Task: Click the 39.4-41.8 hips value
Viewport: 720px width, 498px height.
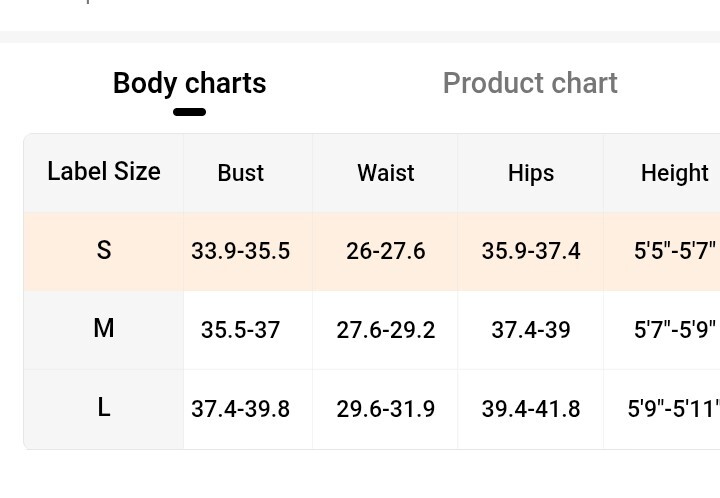Action: (x=531, y=409)
